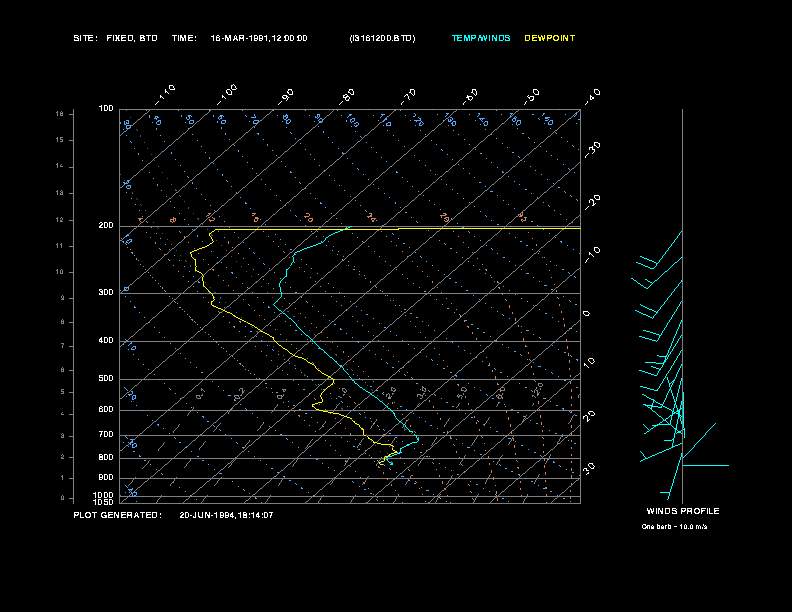Click the '0' temperature label on right axis
Image resolution: width=792 pixels, height=612 pixels.
(x=586, y=314)
